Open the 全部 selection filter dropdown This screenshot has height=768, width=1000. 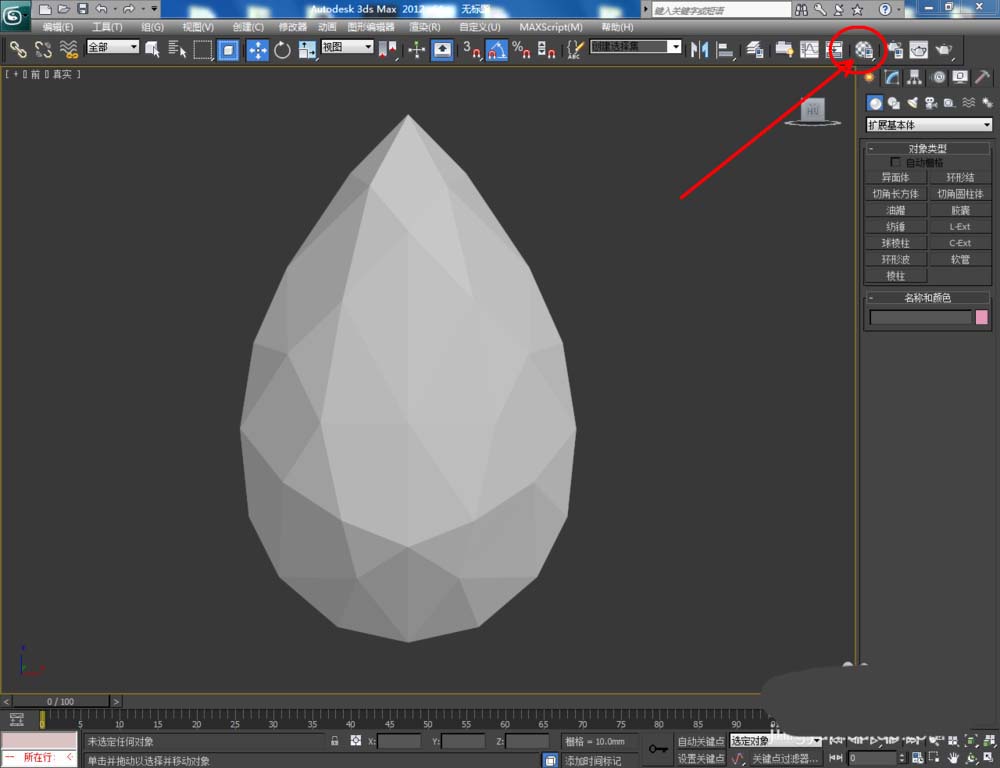[112, 47]
